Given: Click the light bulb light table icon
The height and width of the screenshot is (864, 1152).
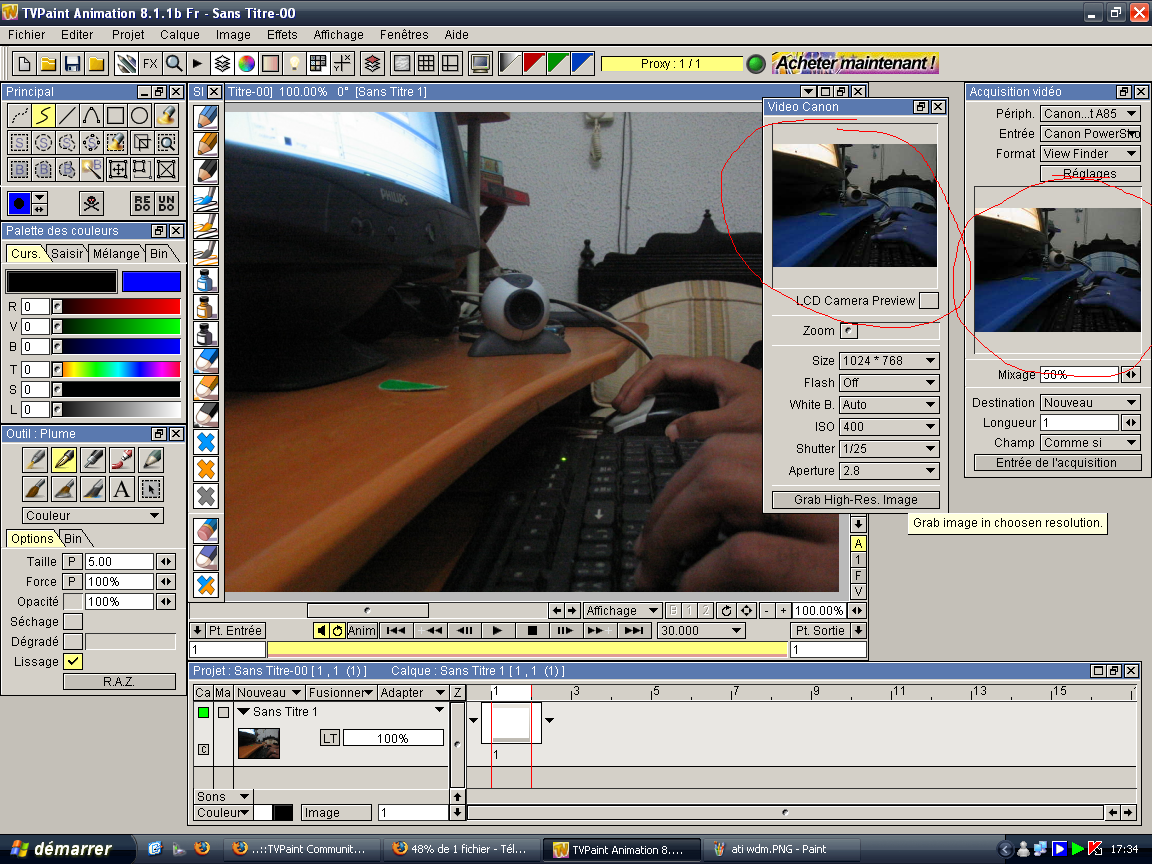Looking at the screenshot, I should pos(294,64).
